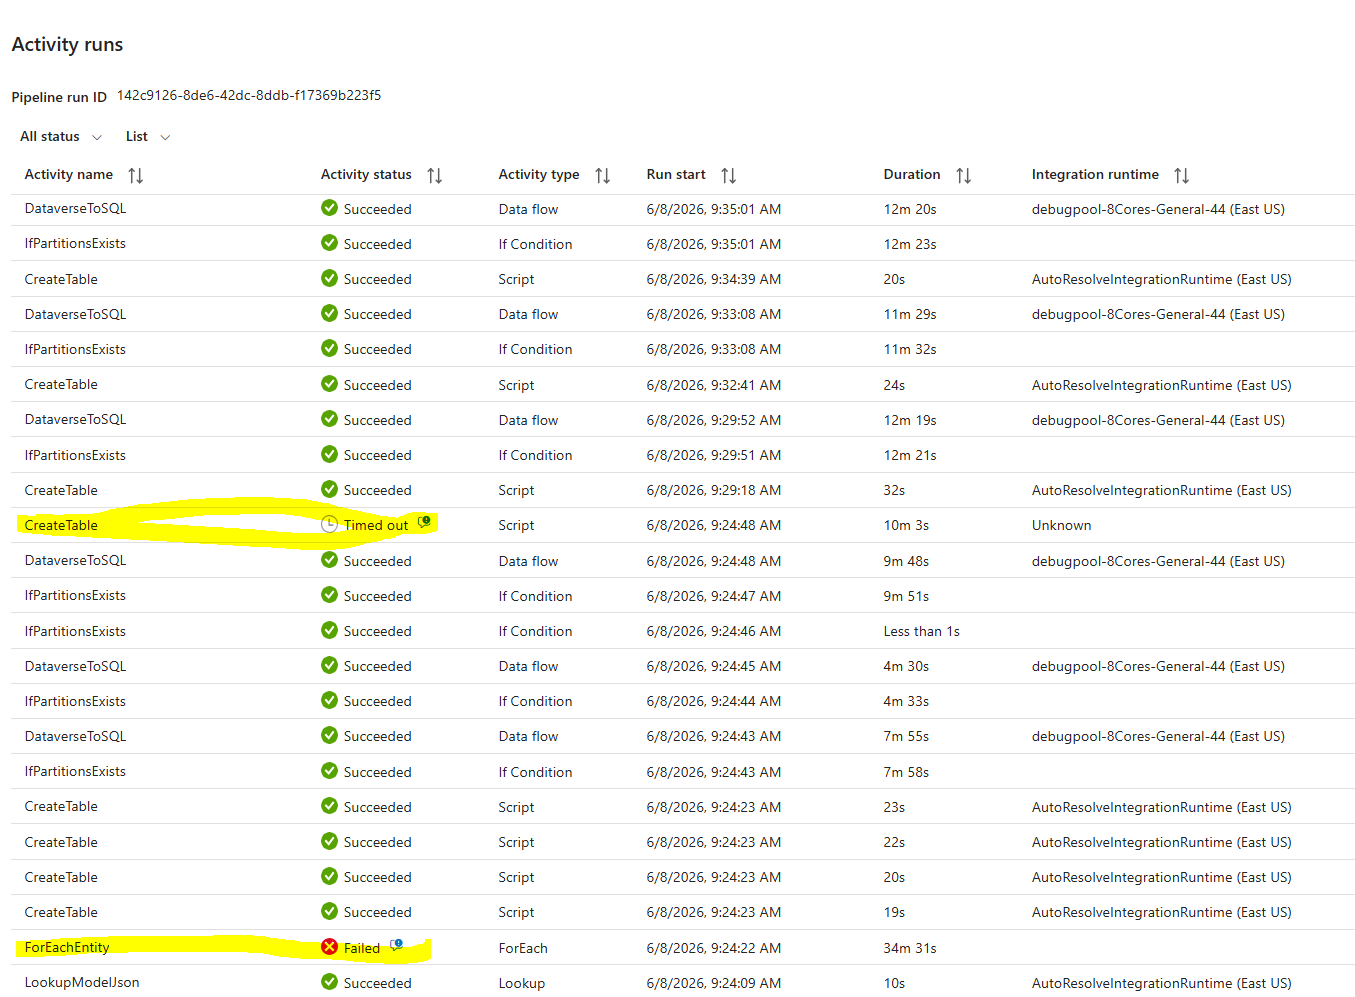Click the 6/8/2026, 9:24:22 AM run start

click(714, 948)
